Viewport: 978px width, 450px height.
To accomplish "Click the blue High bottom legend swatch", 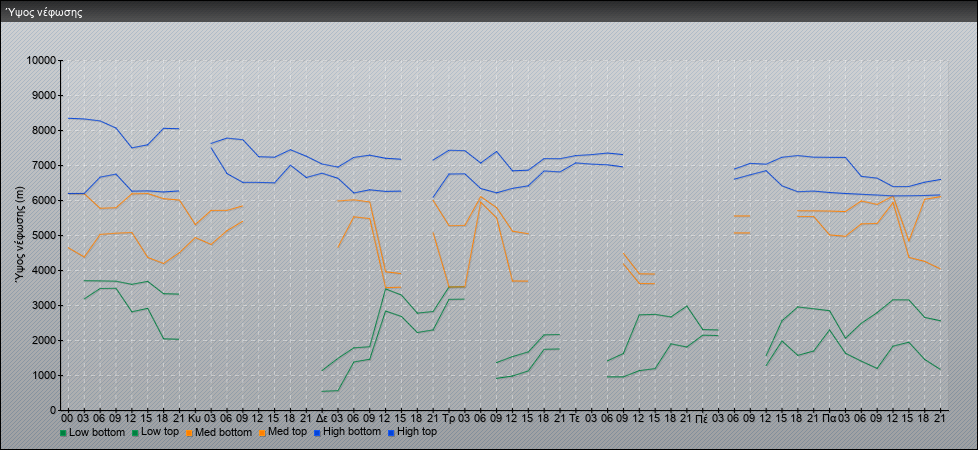I will point(316,432).
